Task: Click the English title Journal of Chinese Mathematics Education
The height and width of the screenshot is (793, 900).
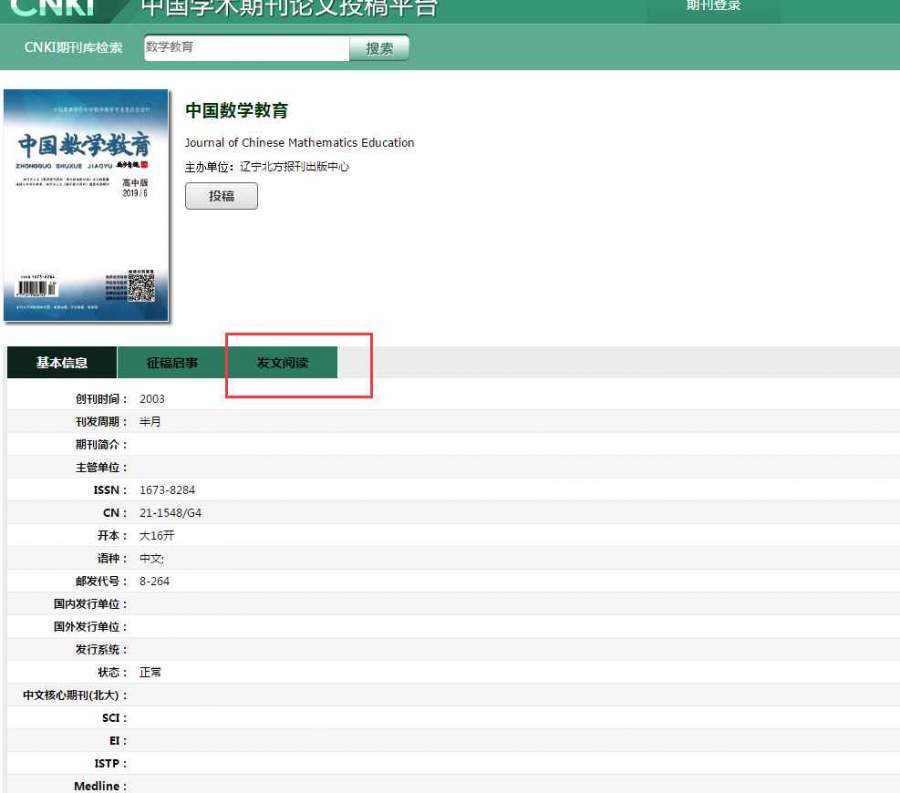Action: tap(299, 143)
